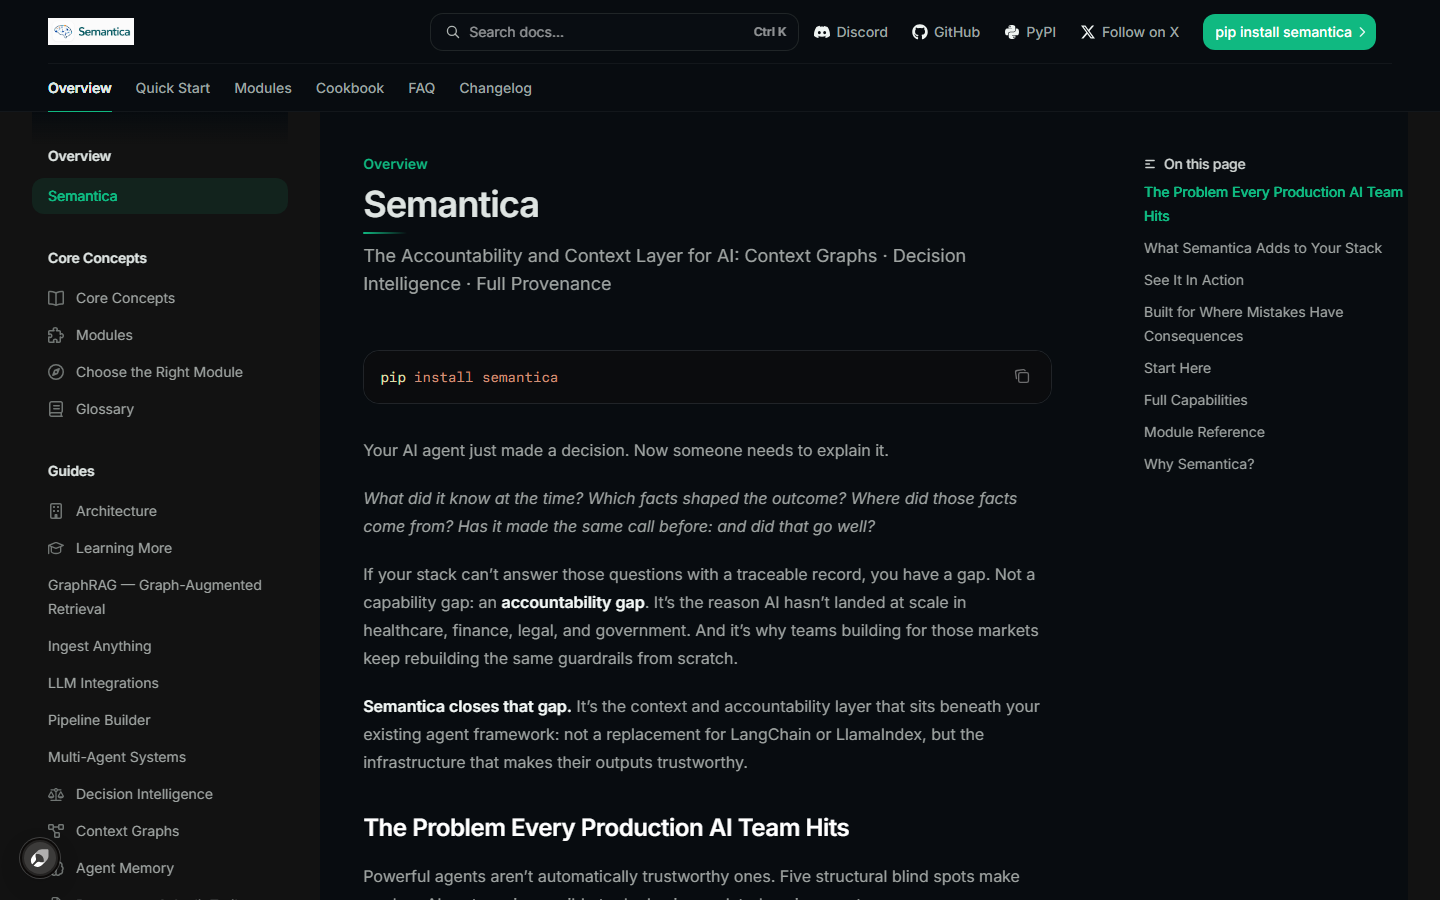Click the Guides section header in sidebar
1440x900 pixels.
coord(71,471)
